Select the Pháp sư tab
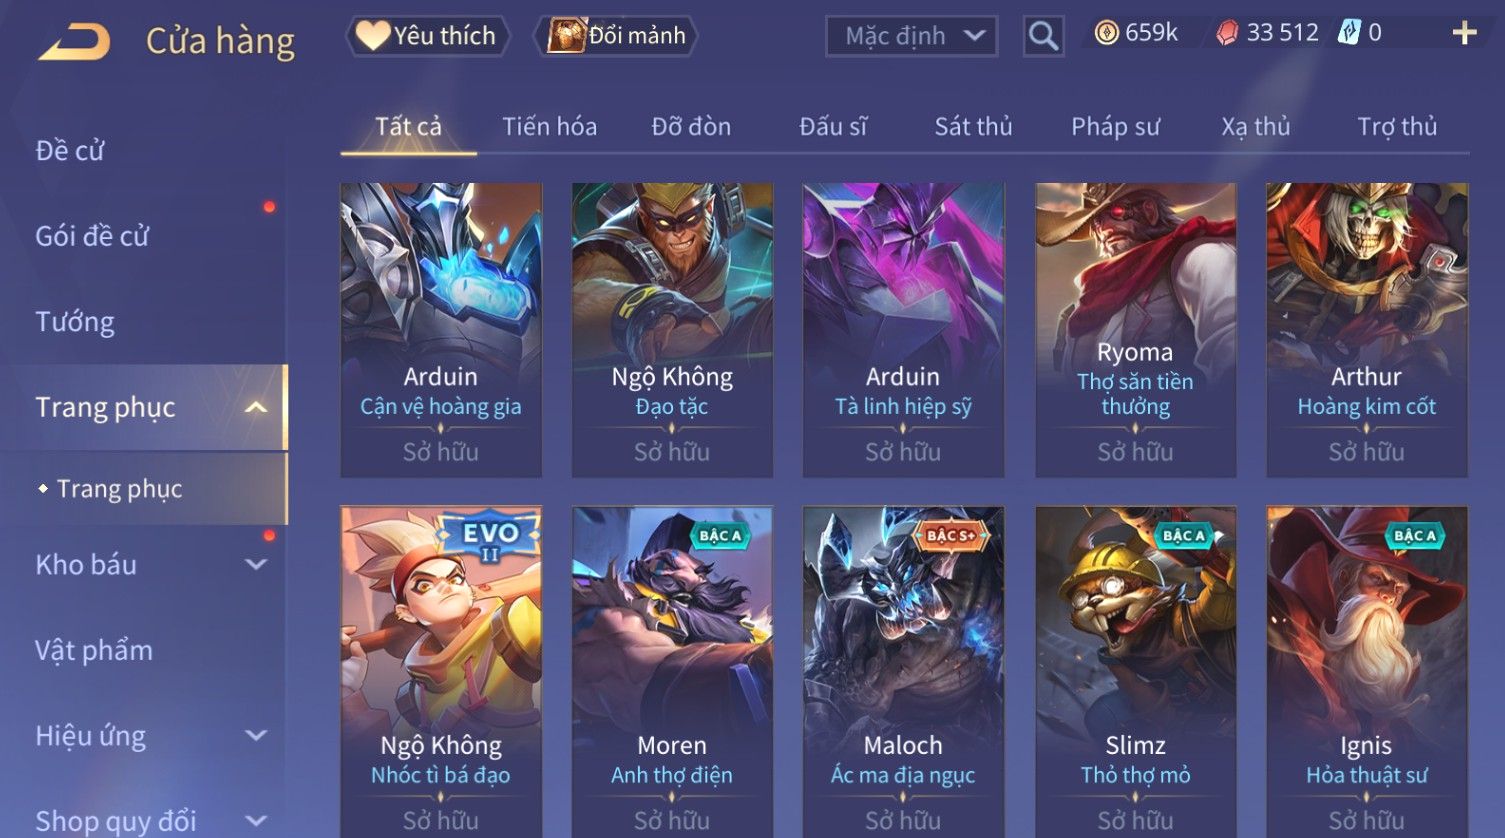 point(1115,127)
